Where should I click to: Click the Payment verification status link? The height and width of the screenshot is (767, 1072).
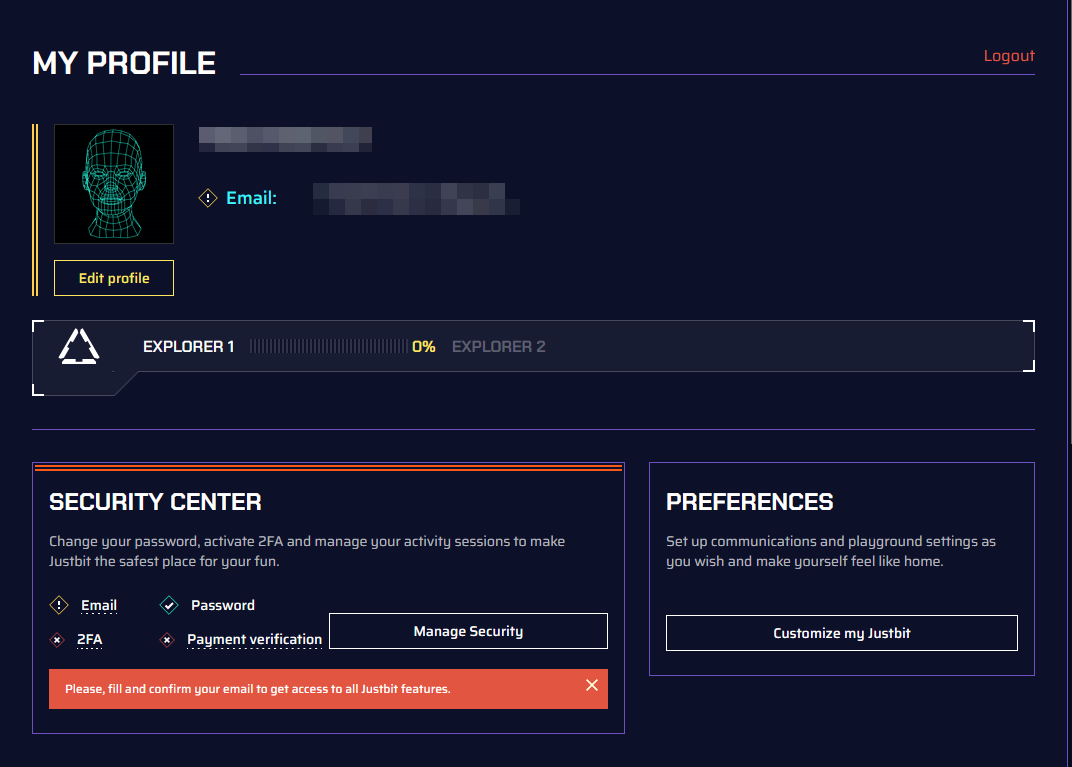pyautogui.click(x=254, y=640)
